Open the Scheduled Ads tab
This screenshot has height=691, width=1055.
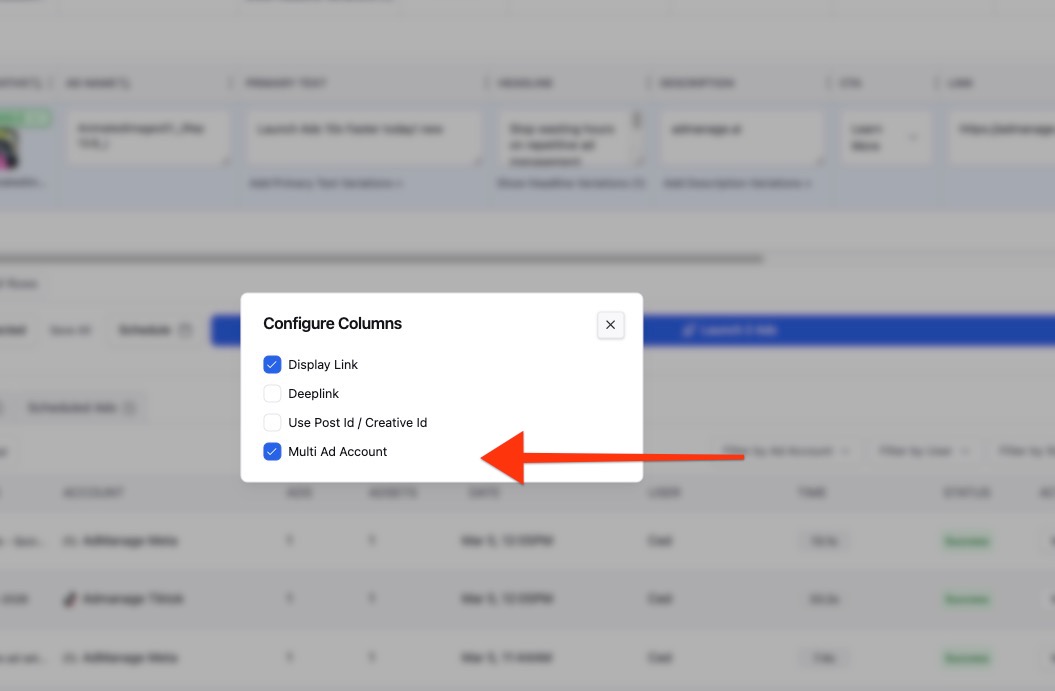81,408
